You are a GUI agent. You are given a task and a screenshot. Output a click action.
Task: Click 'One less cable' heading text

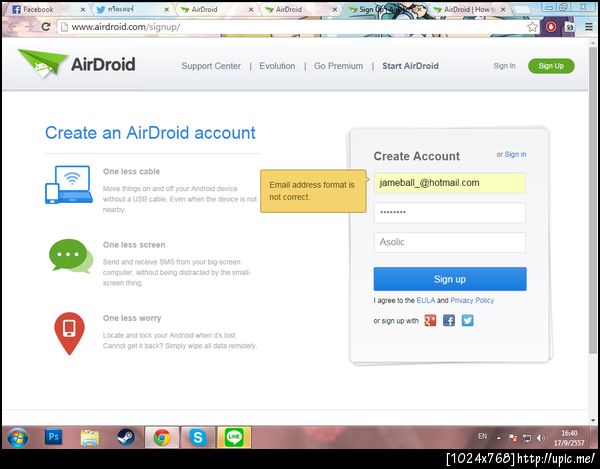tap(131, 171)
